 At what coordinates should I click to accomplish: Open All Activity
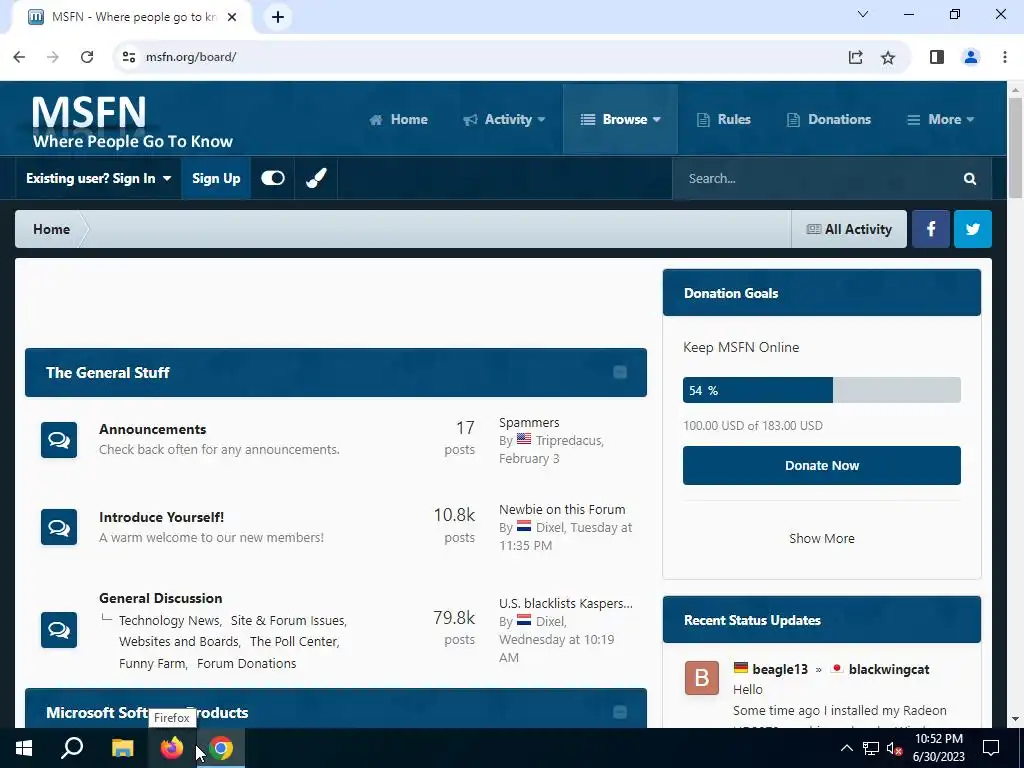(x=849, y=229)
